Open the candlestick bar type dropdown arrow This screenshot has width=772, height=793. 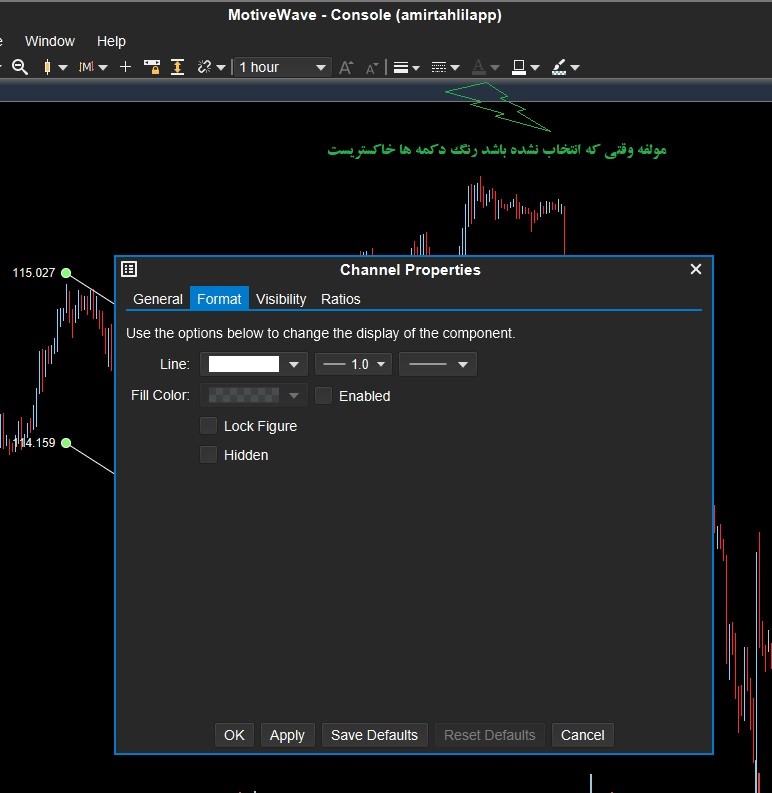pos(63,67)
